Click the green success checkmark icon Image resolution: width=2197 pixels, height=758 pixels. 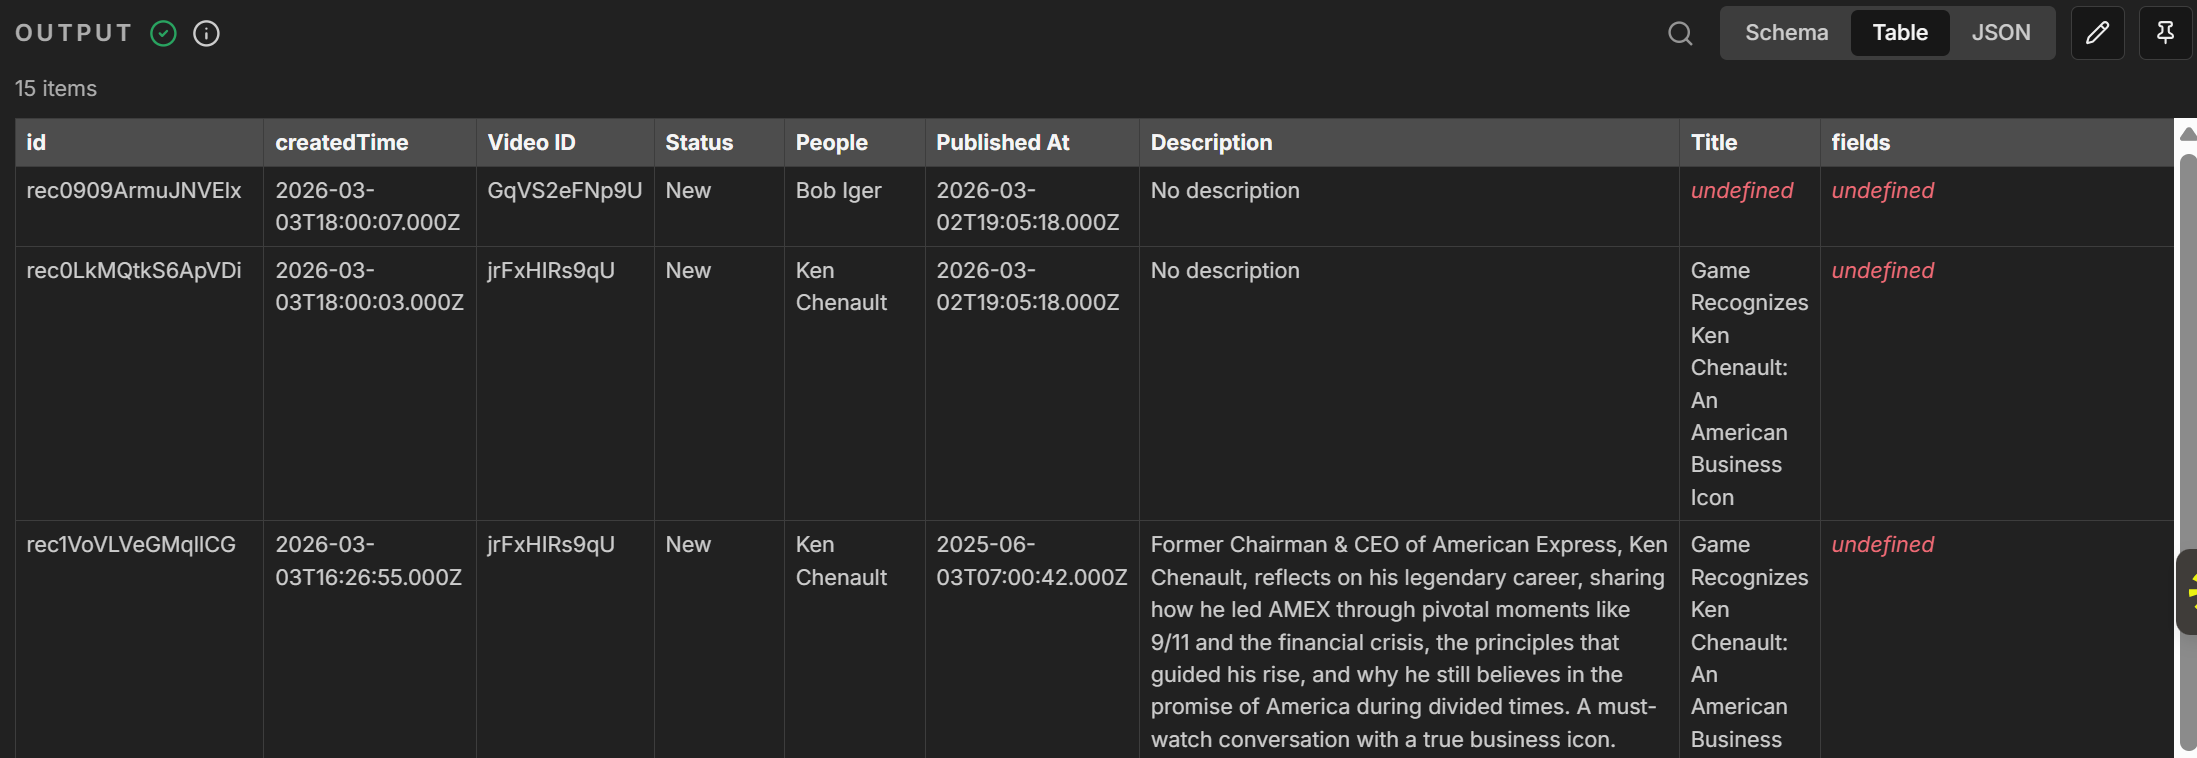click(163, 34)
